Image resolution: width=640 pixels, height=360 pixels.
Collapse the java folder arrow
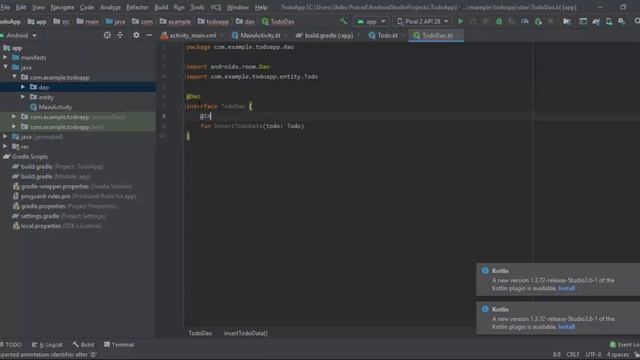click(5, 67)
